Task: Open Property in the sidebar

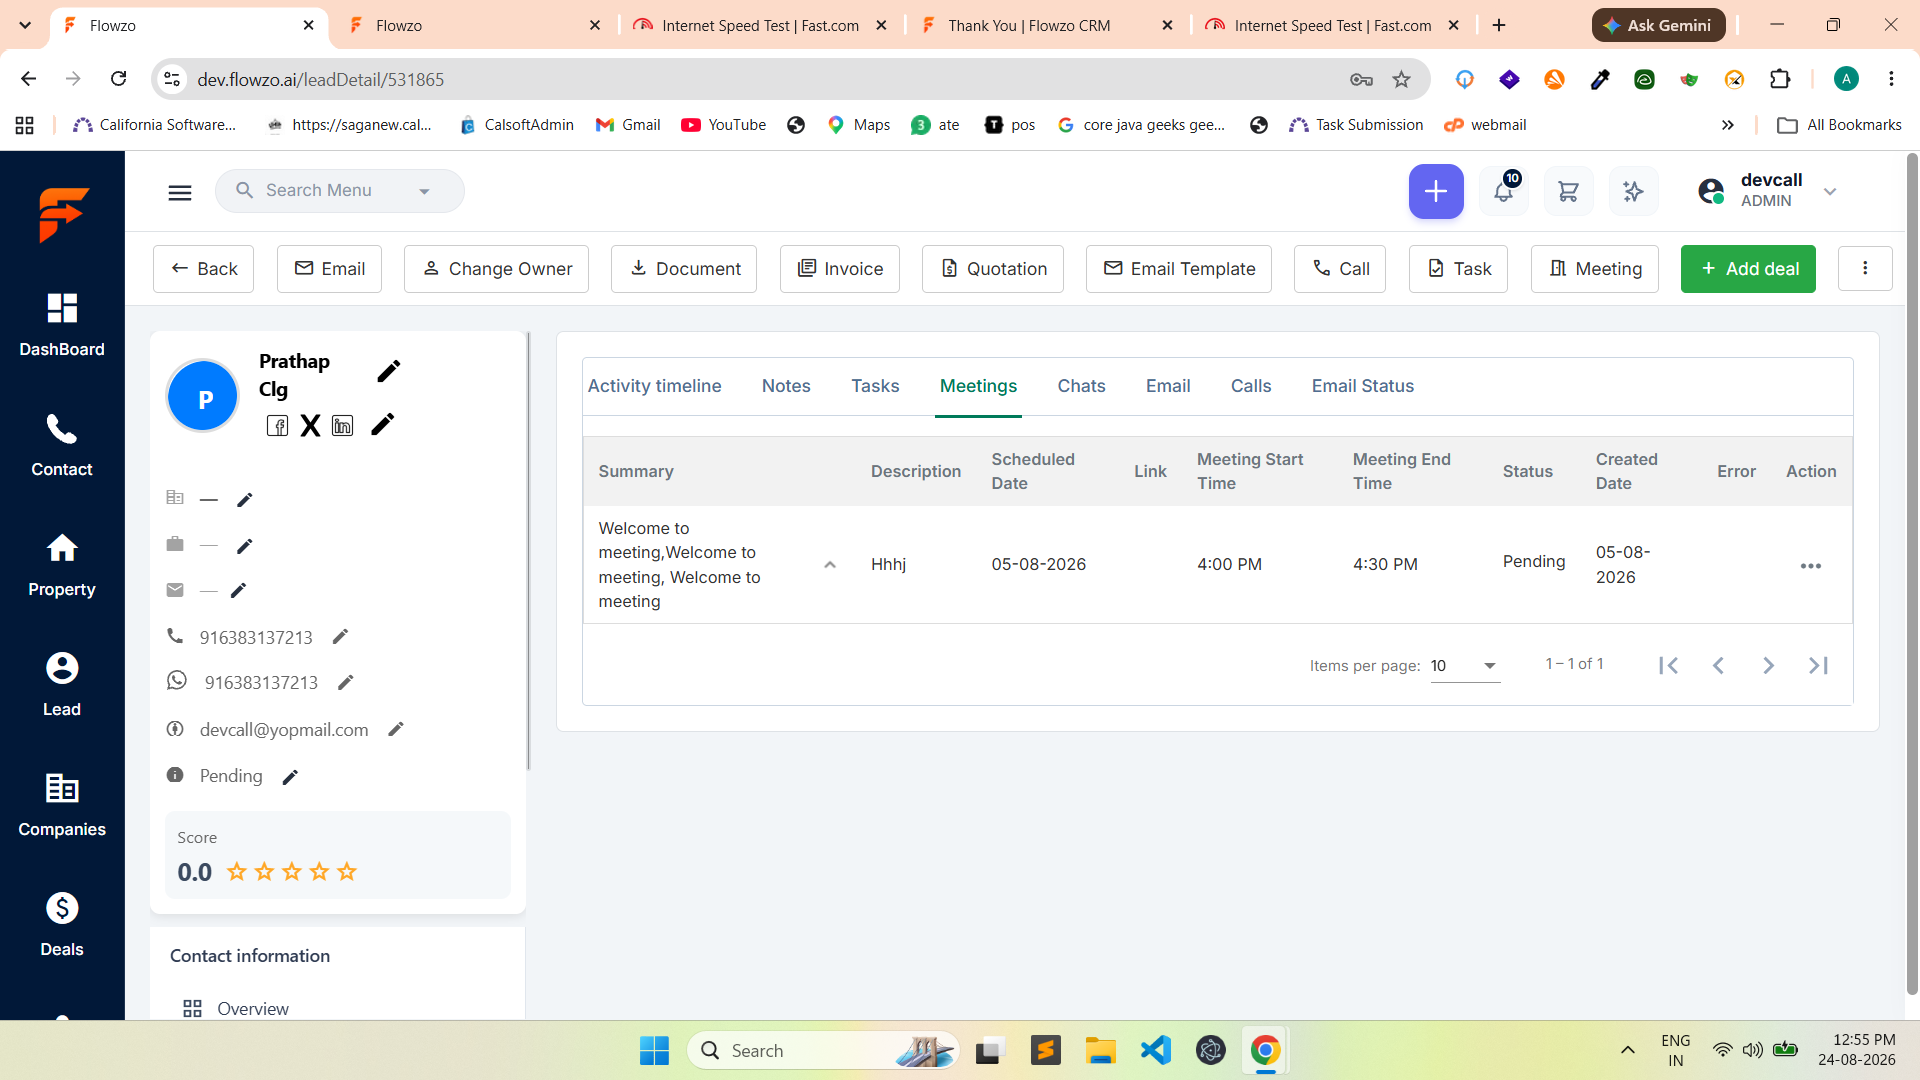Action: (x=62, y=565)
